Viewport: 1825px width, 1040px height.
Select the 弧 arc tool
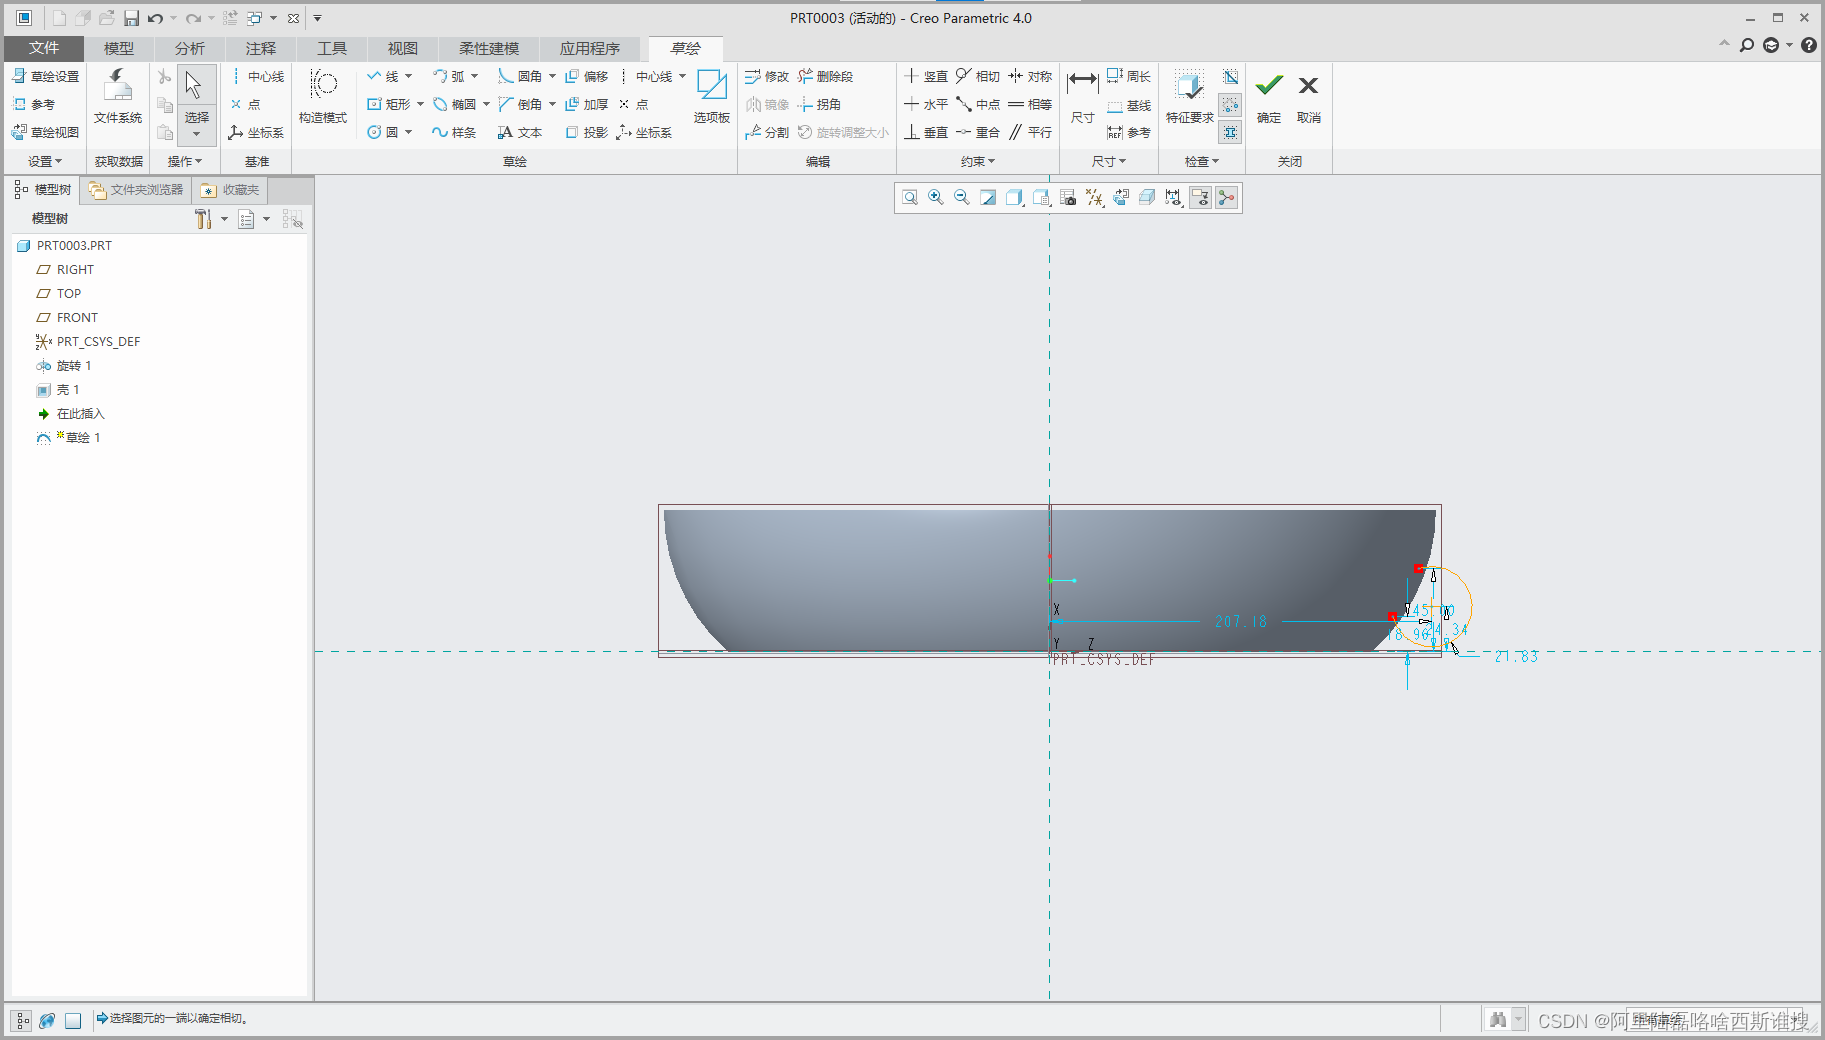coord(448,76)
